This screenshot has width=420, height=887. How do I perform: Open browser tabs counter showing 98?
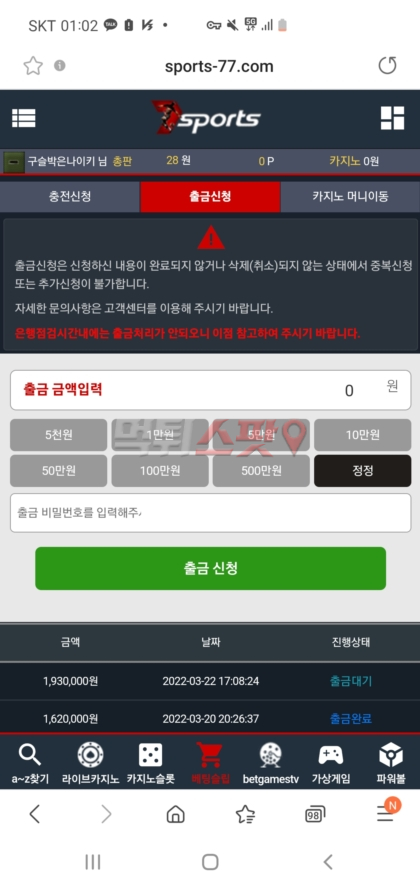pos(315,814)
